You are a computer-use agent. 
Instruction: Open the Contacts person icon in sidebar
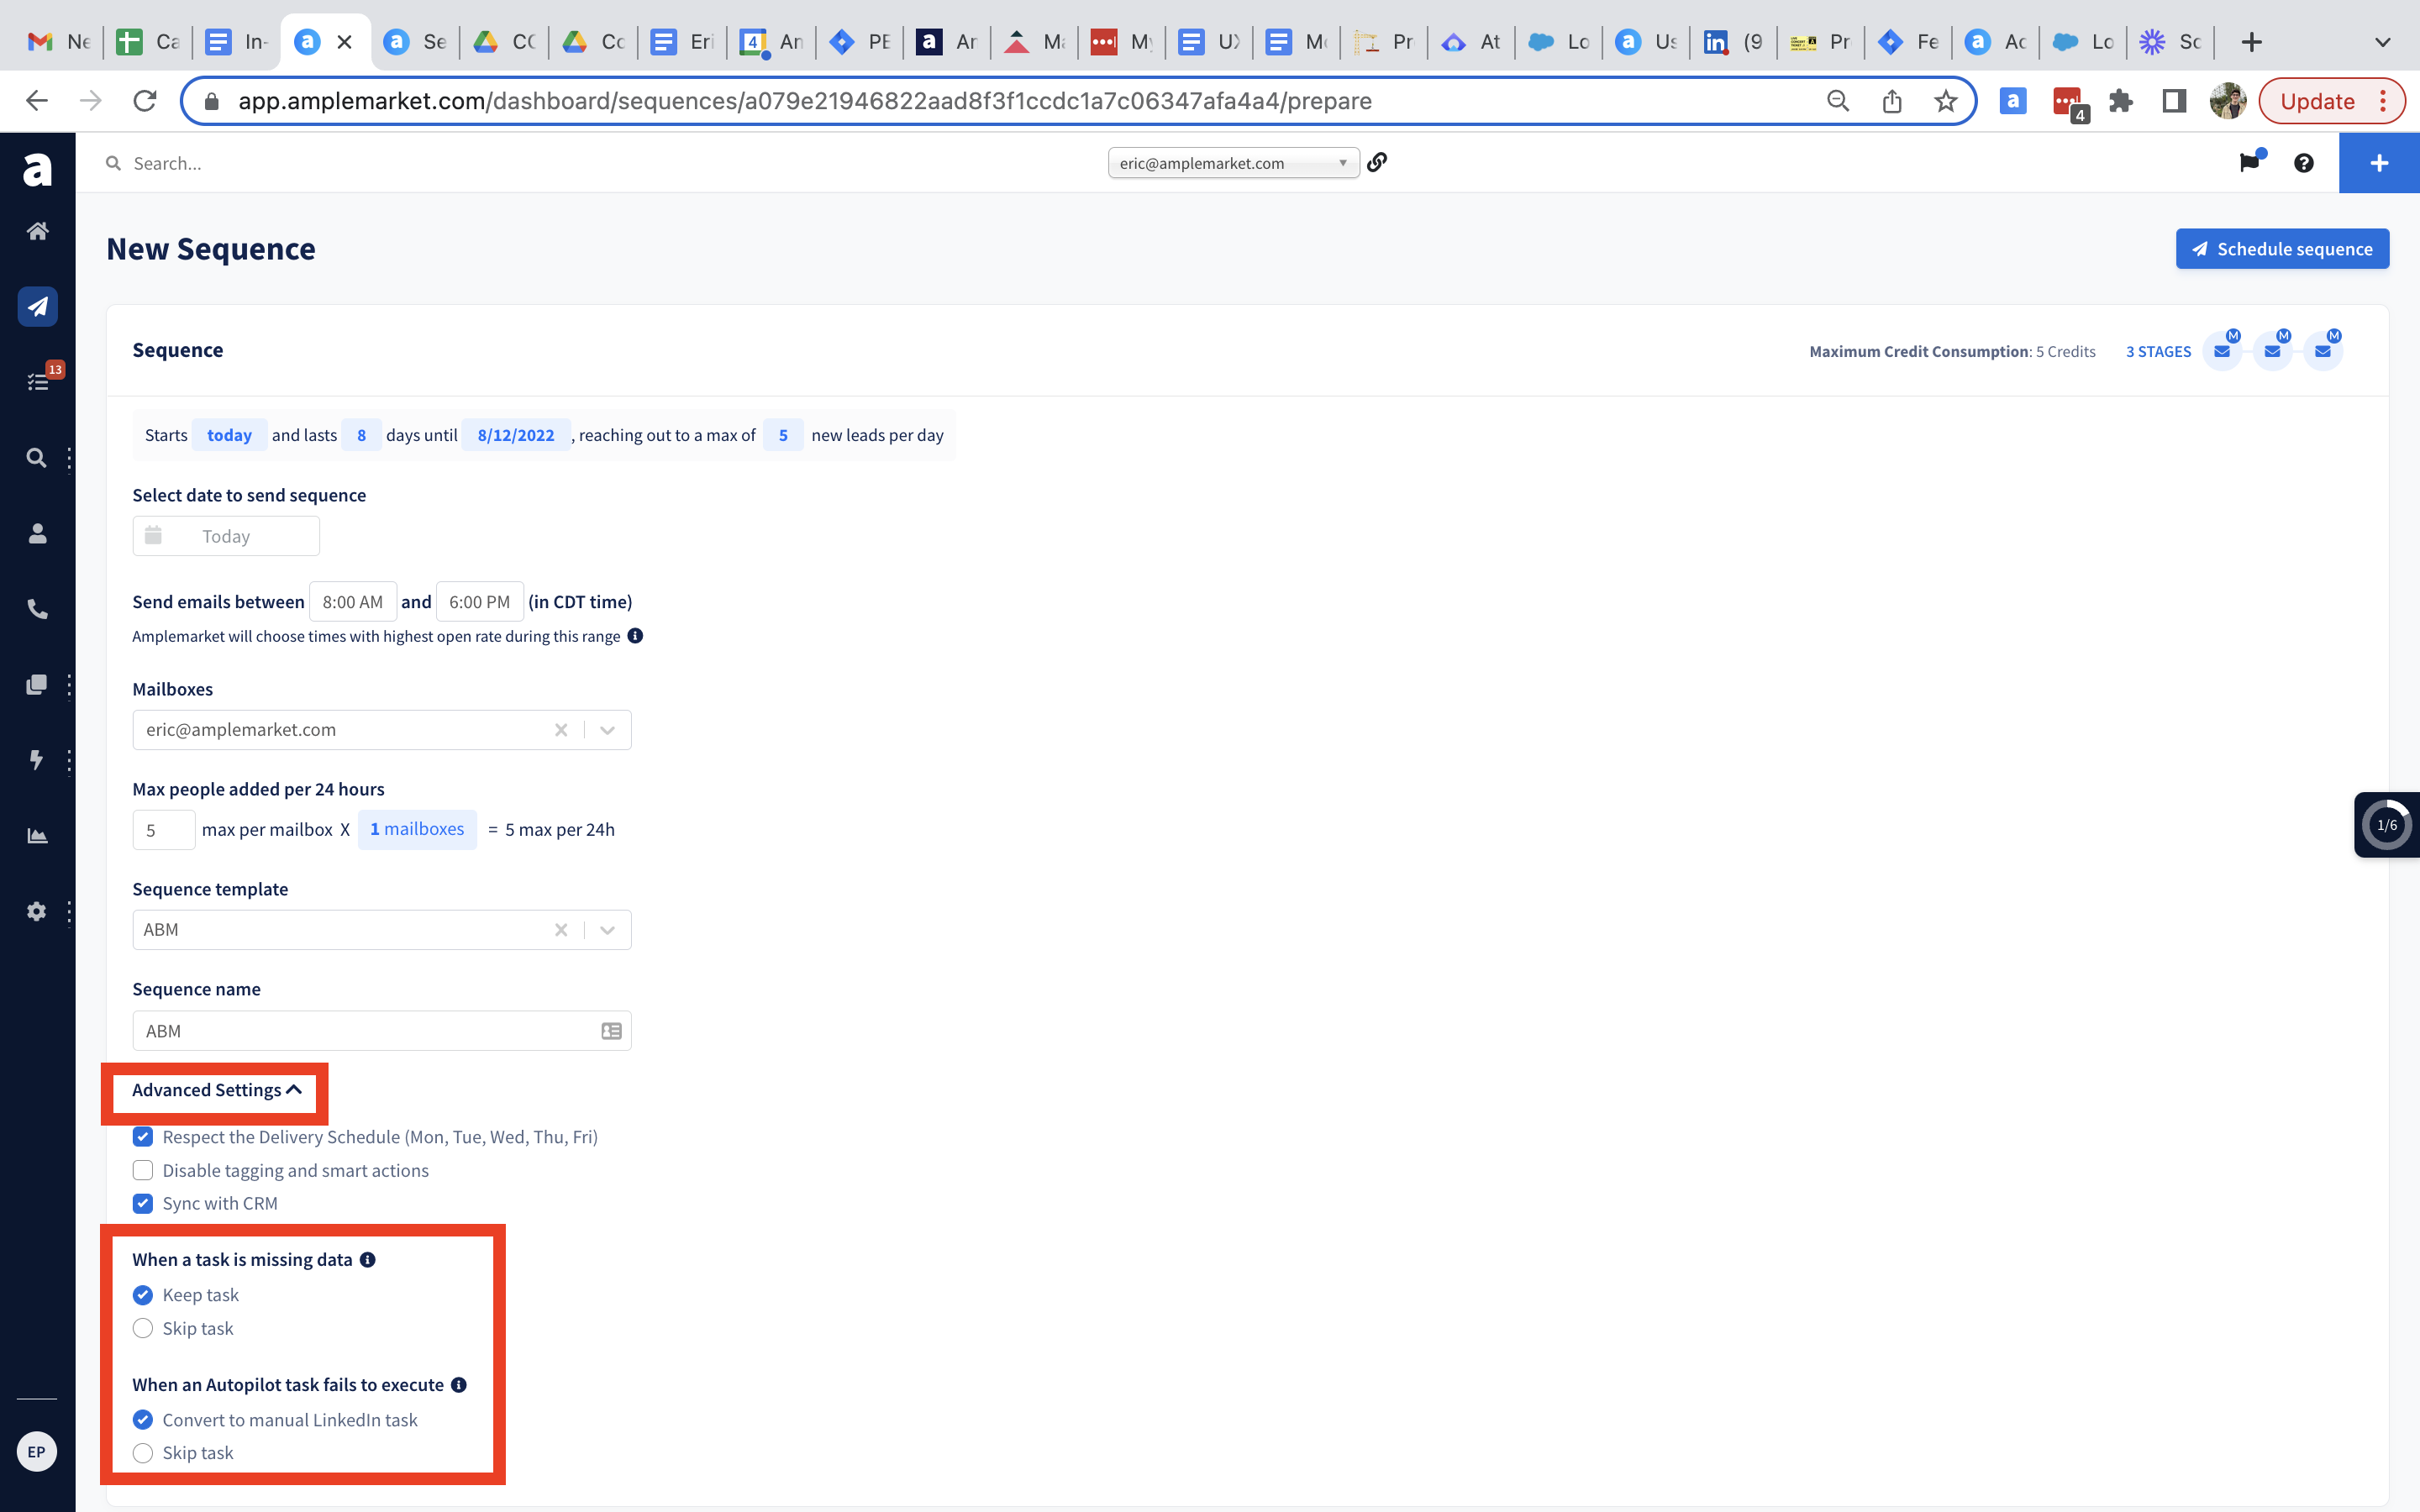pyautogui.click(x=37, y=533)
